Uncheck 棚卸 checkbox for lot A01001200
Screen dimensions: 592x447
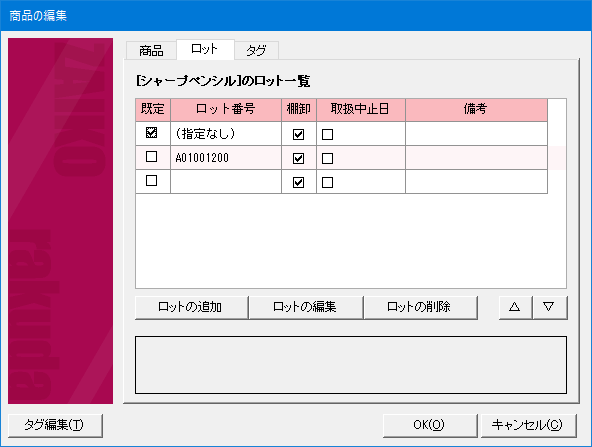(x=298, y=159)
